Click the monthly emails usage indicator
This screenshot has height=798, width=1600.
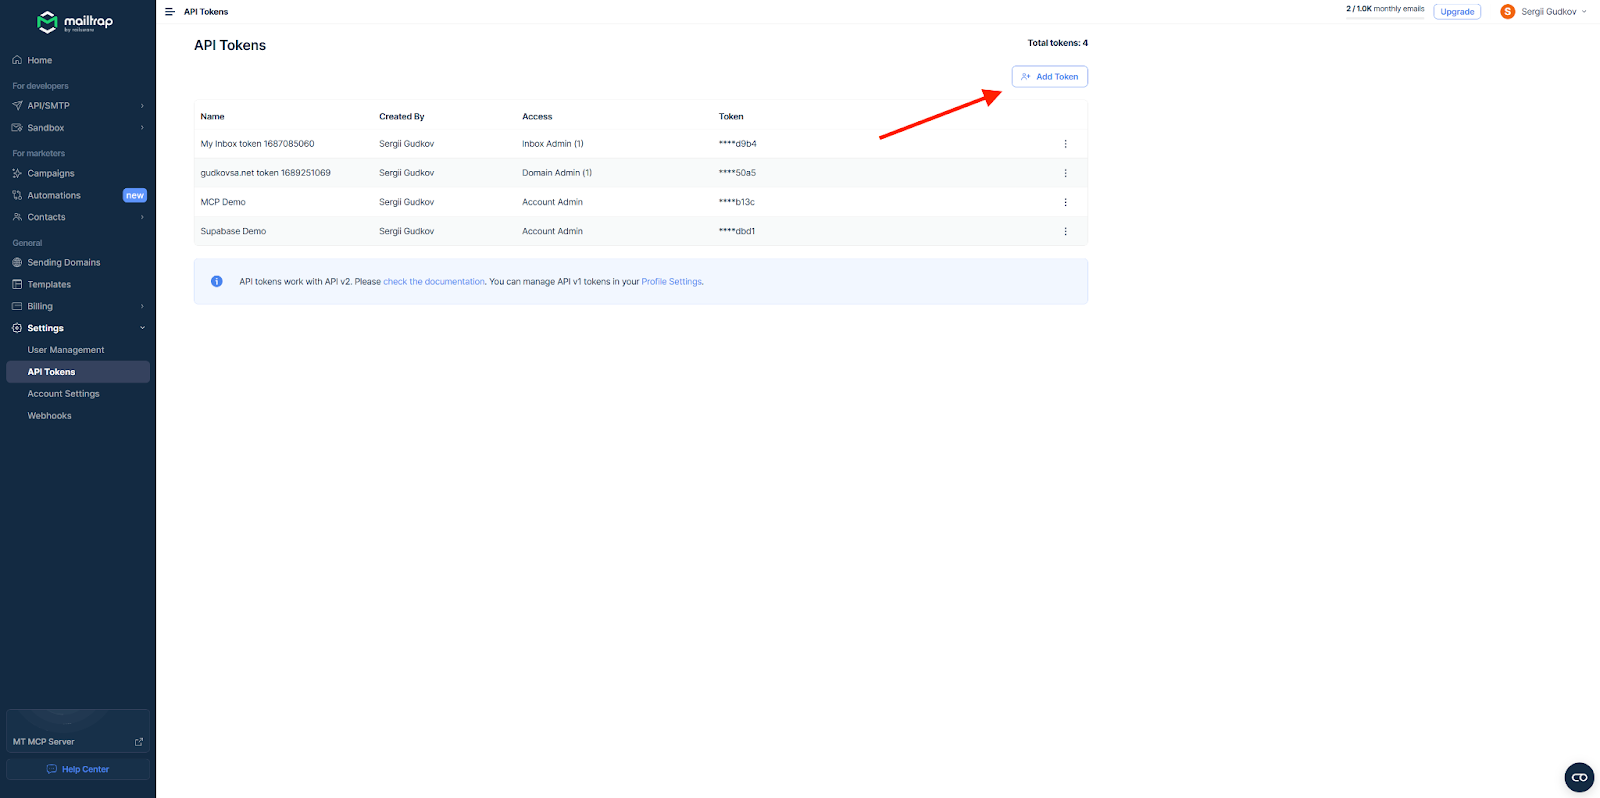[1385, 10]
